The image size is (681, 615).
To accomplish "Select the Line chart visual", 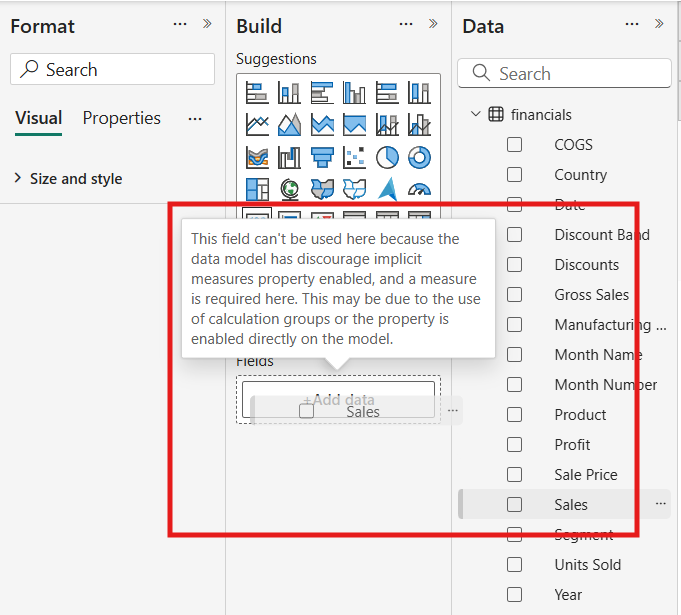I will (x=257, y=125).
